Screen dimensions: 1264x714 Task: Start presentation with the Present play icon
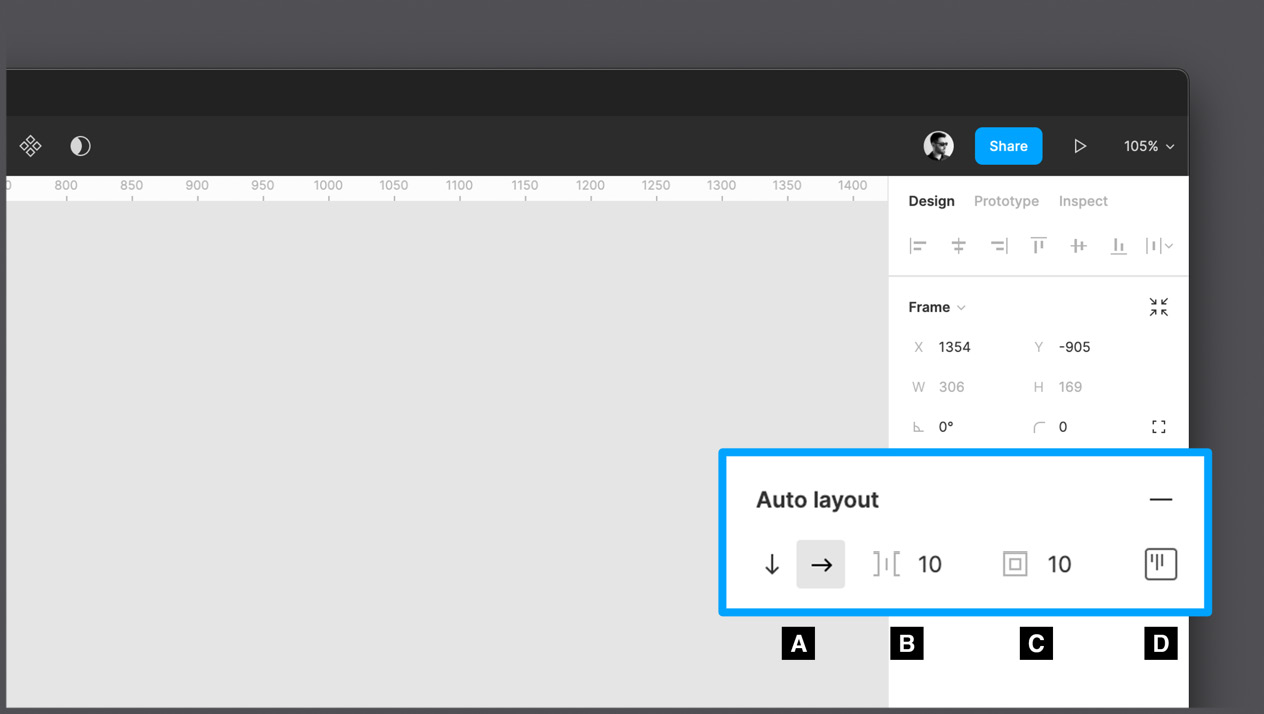point(1080,145)
